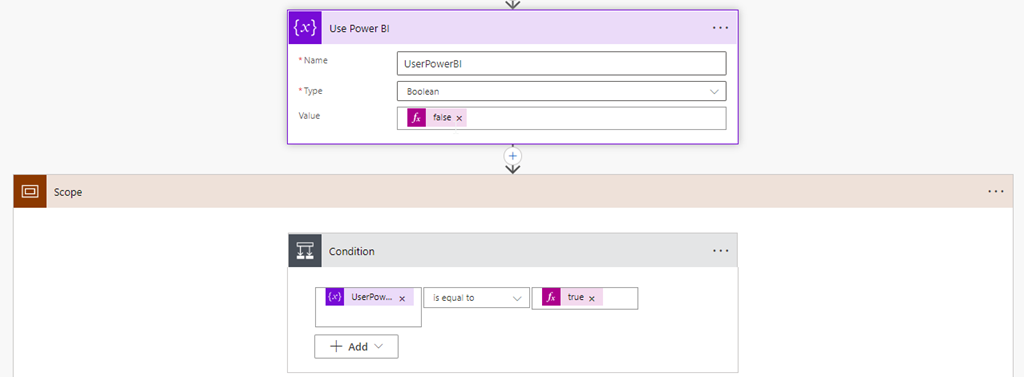Click inside the Value input field
The image size is (1024, 377).
[x=562, y=118]
